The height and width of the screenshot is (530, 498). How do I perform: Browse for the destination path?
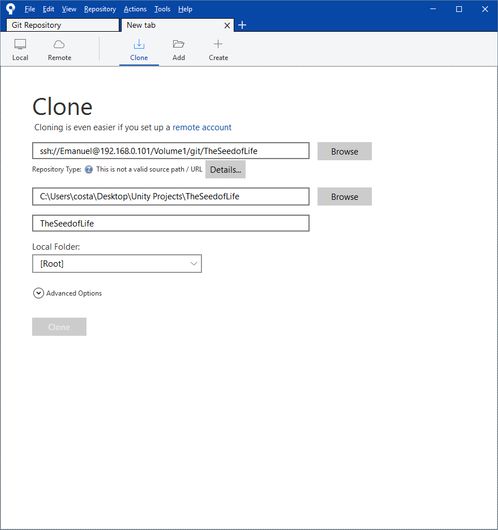[345, 196]
